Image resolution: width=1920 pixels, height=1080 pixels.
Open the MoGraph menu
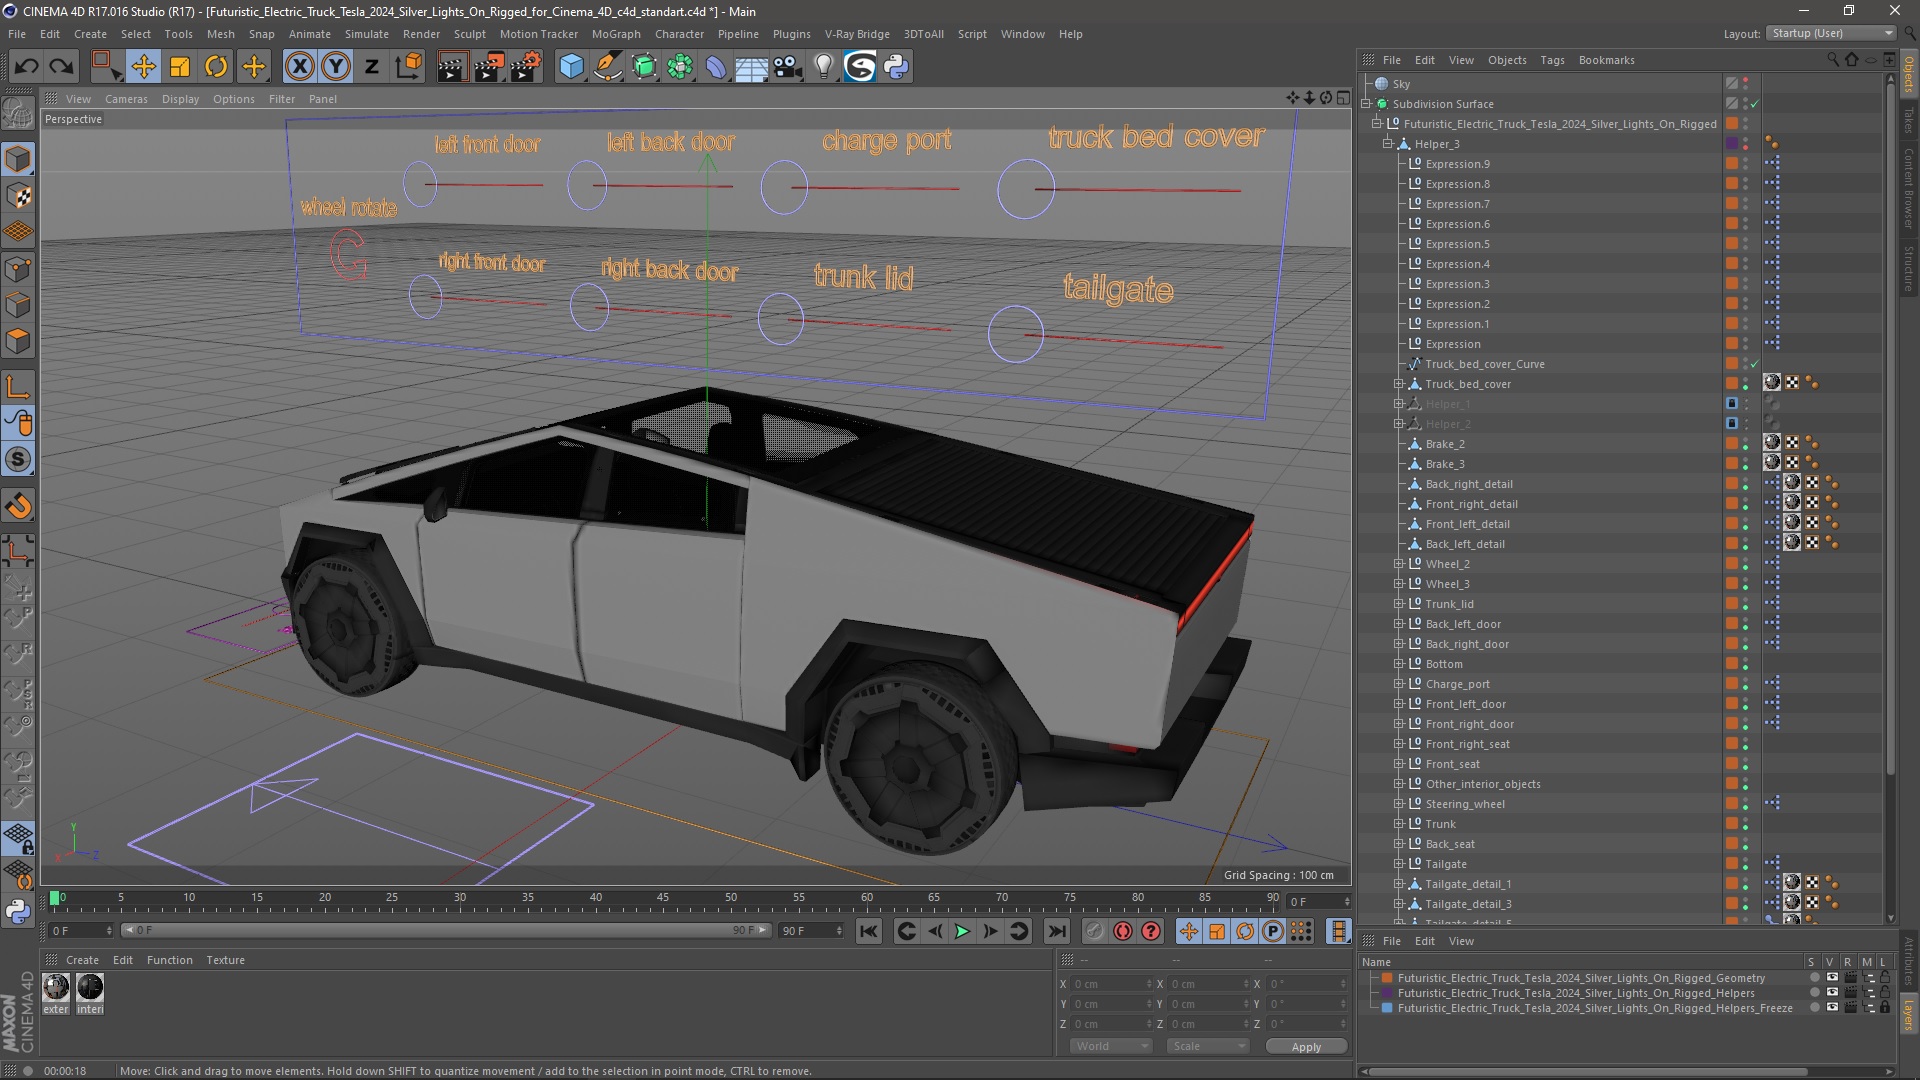click(x=616, y=34)
